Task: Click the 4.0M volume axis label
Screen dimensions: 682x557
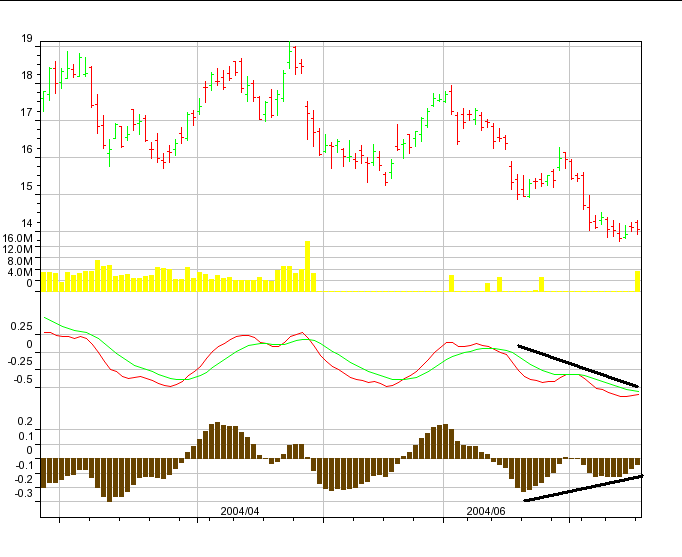Action: click(23, 272)
